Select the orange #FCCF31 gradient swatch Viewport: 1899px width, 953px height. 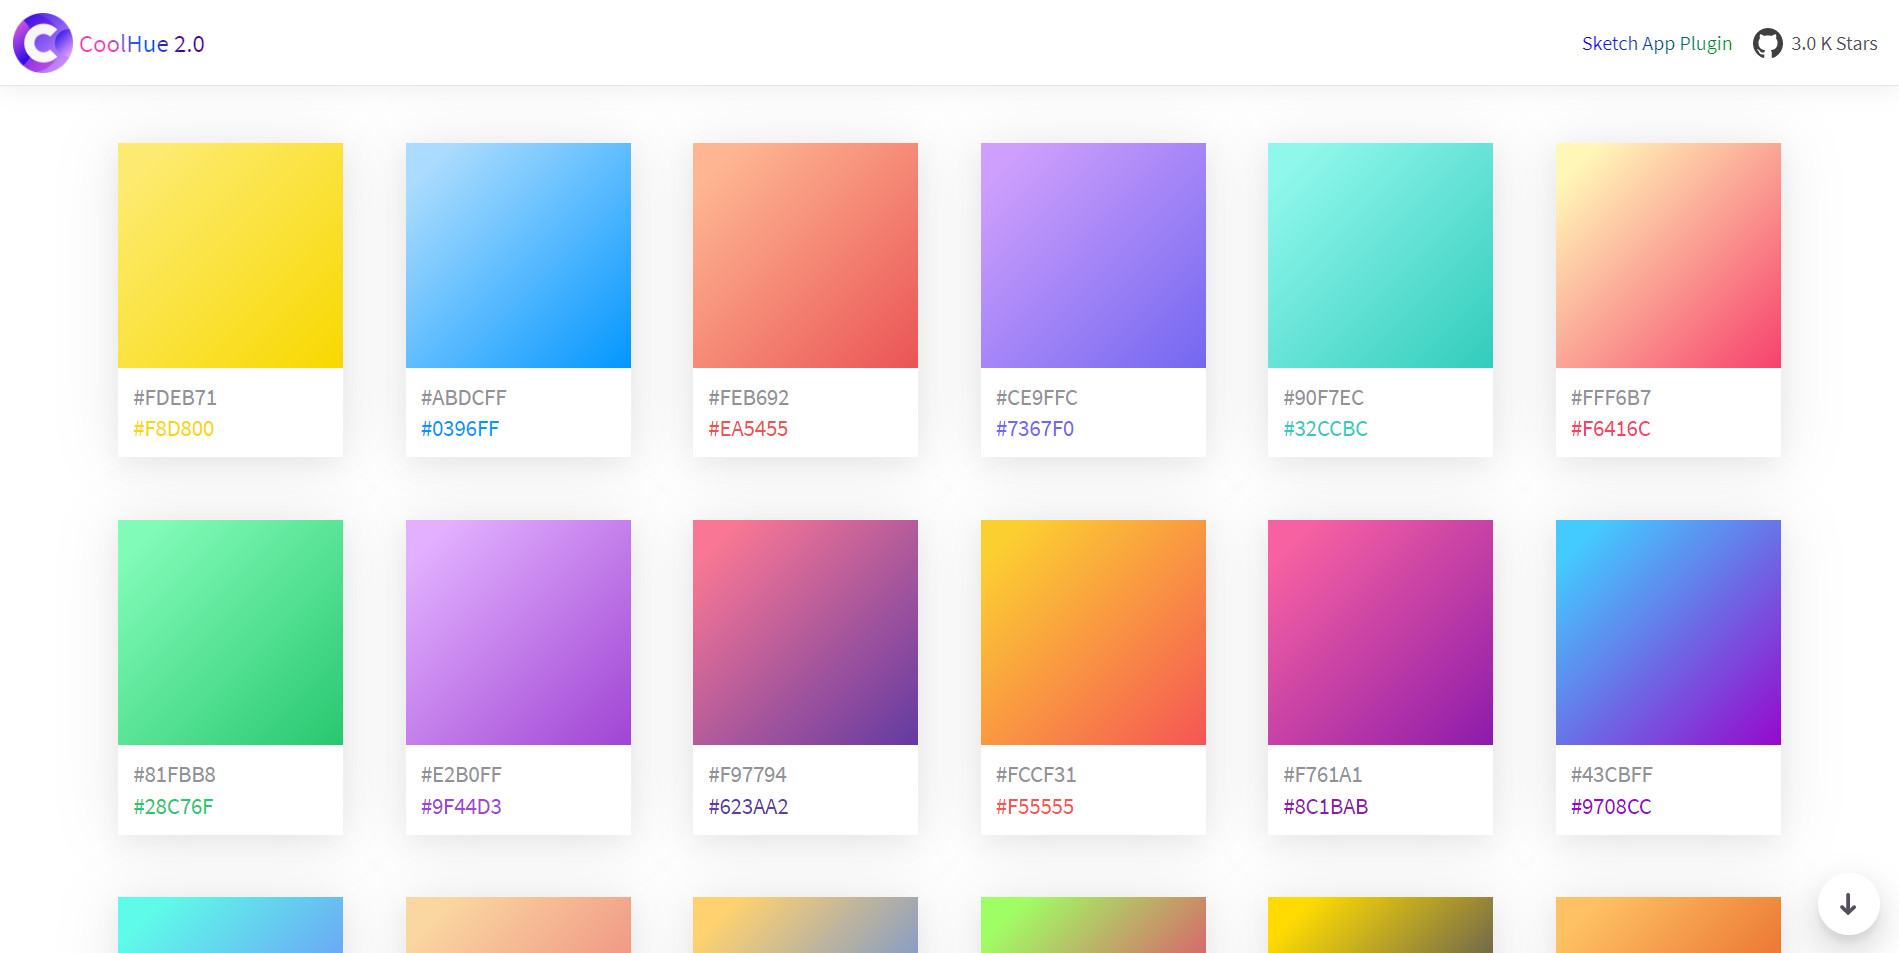[1093, 632]
